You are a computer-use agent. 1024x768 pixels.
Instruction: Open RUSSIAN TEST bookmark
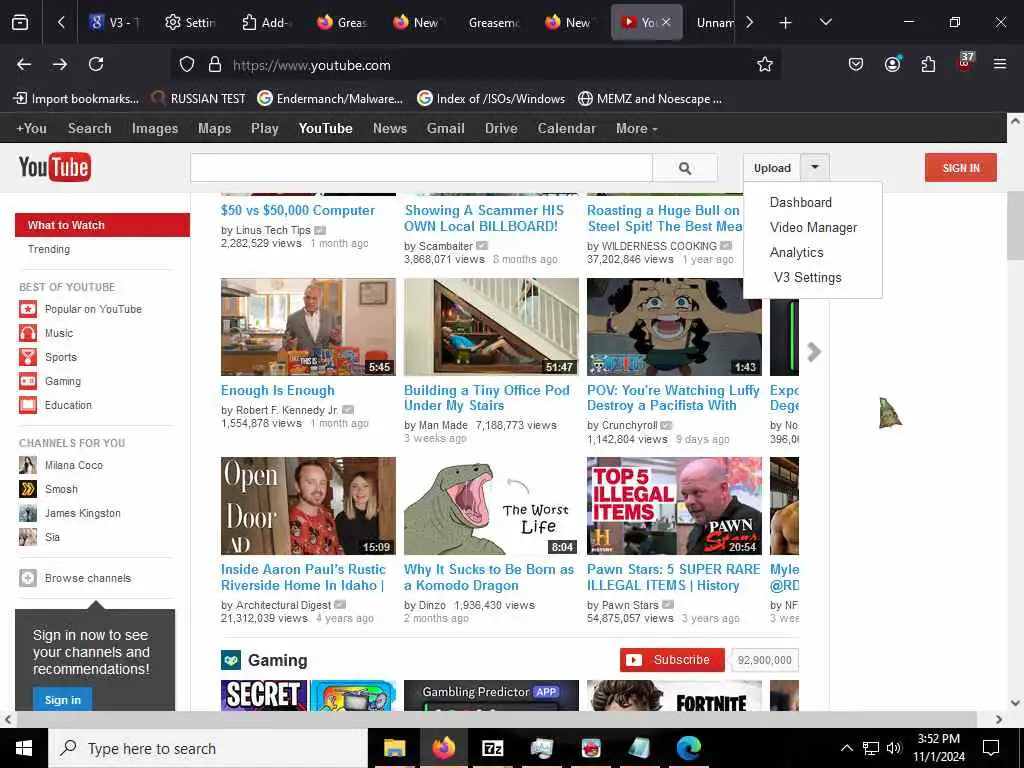(x=198, y=99)
